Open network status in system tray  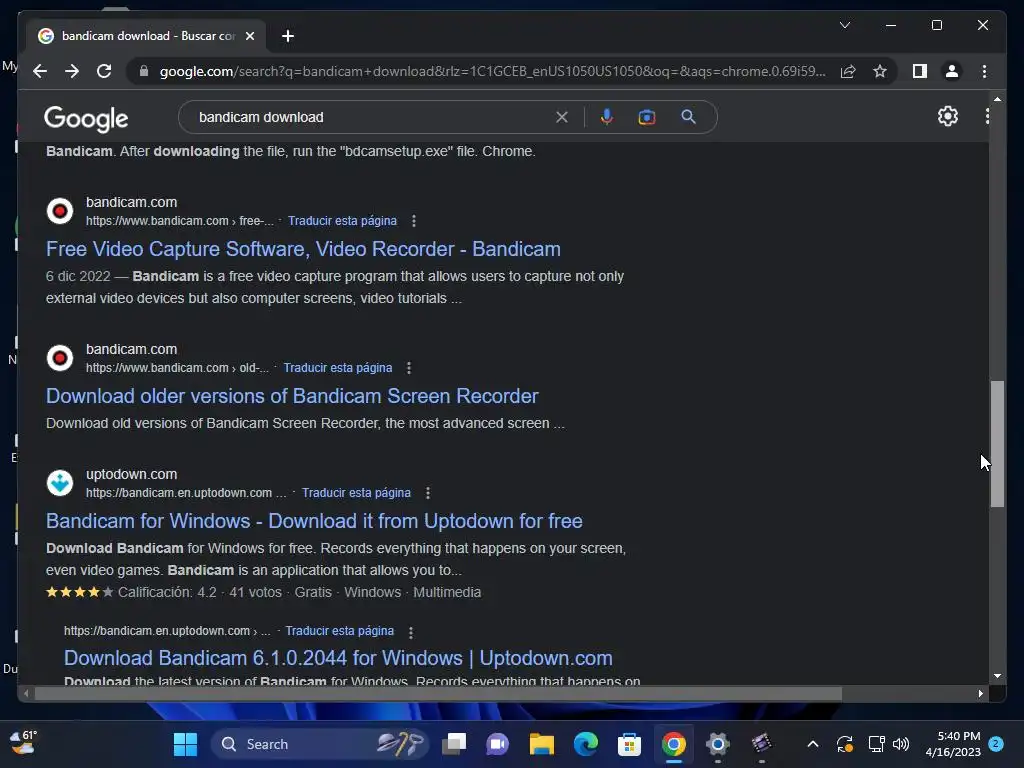tap(876, 744)
